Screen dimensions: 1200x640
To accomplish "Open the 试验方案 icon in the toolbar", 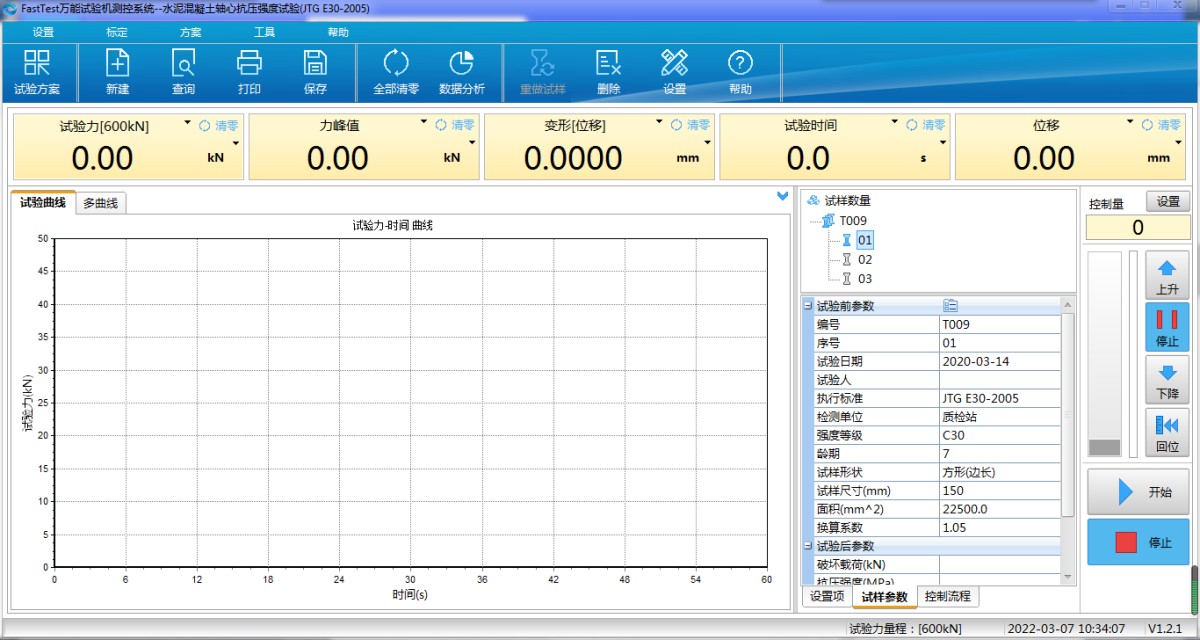I will tap(38, 72).
